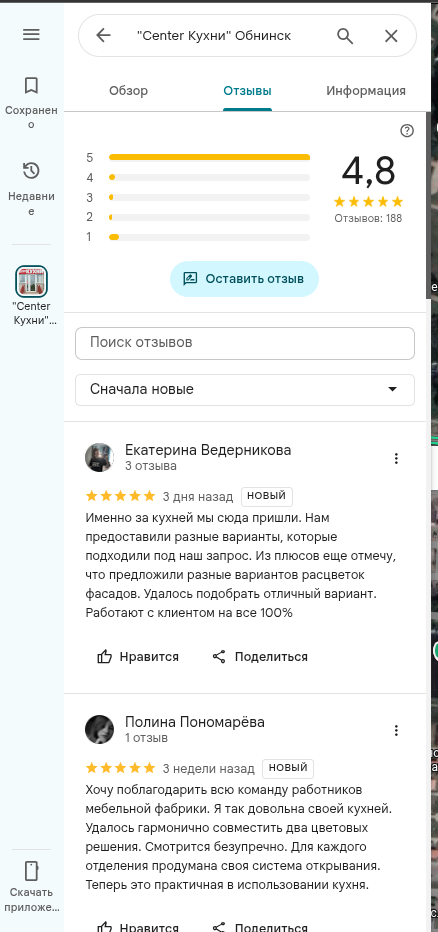This screenshot has width=438, height=932.
Task: Click the search text "Center Кухни" Обнинск
Action: (214, 36)
